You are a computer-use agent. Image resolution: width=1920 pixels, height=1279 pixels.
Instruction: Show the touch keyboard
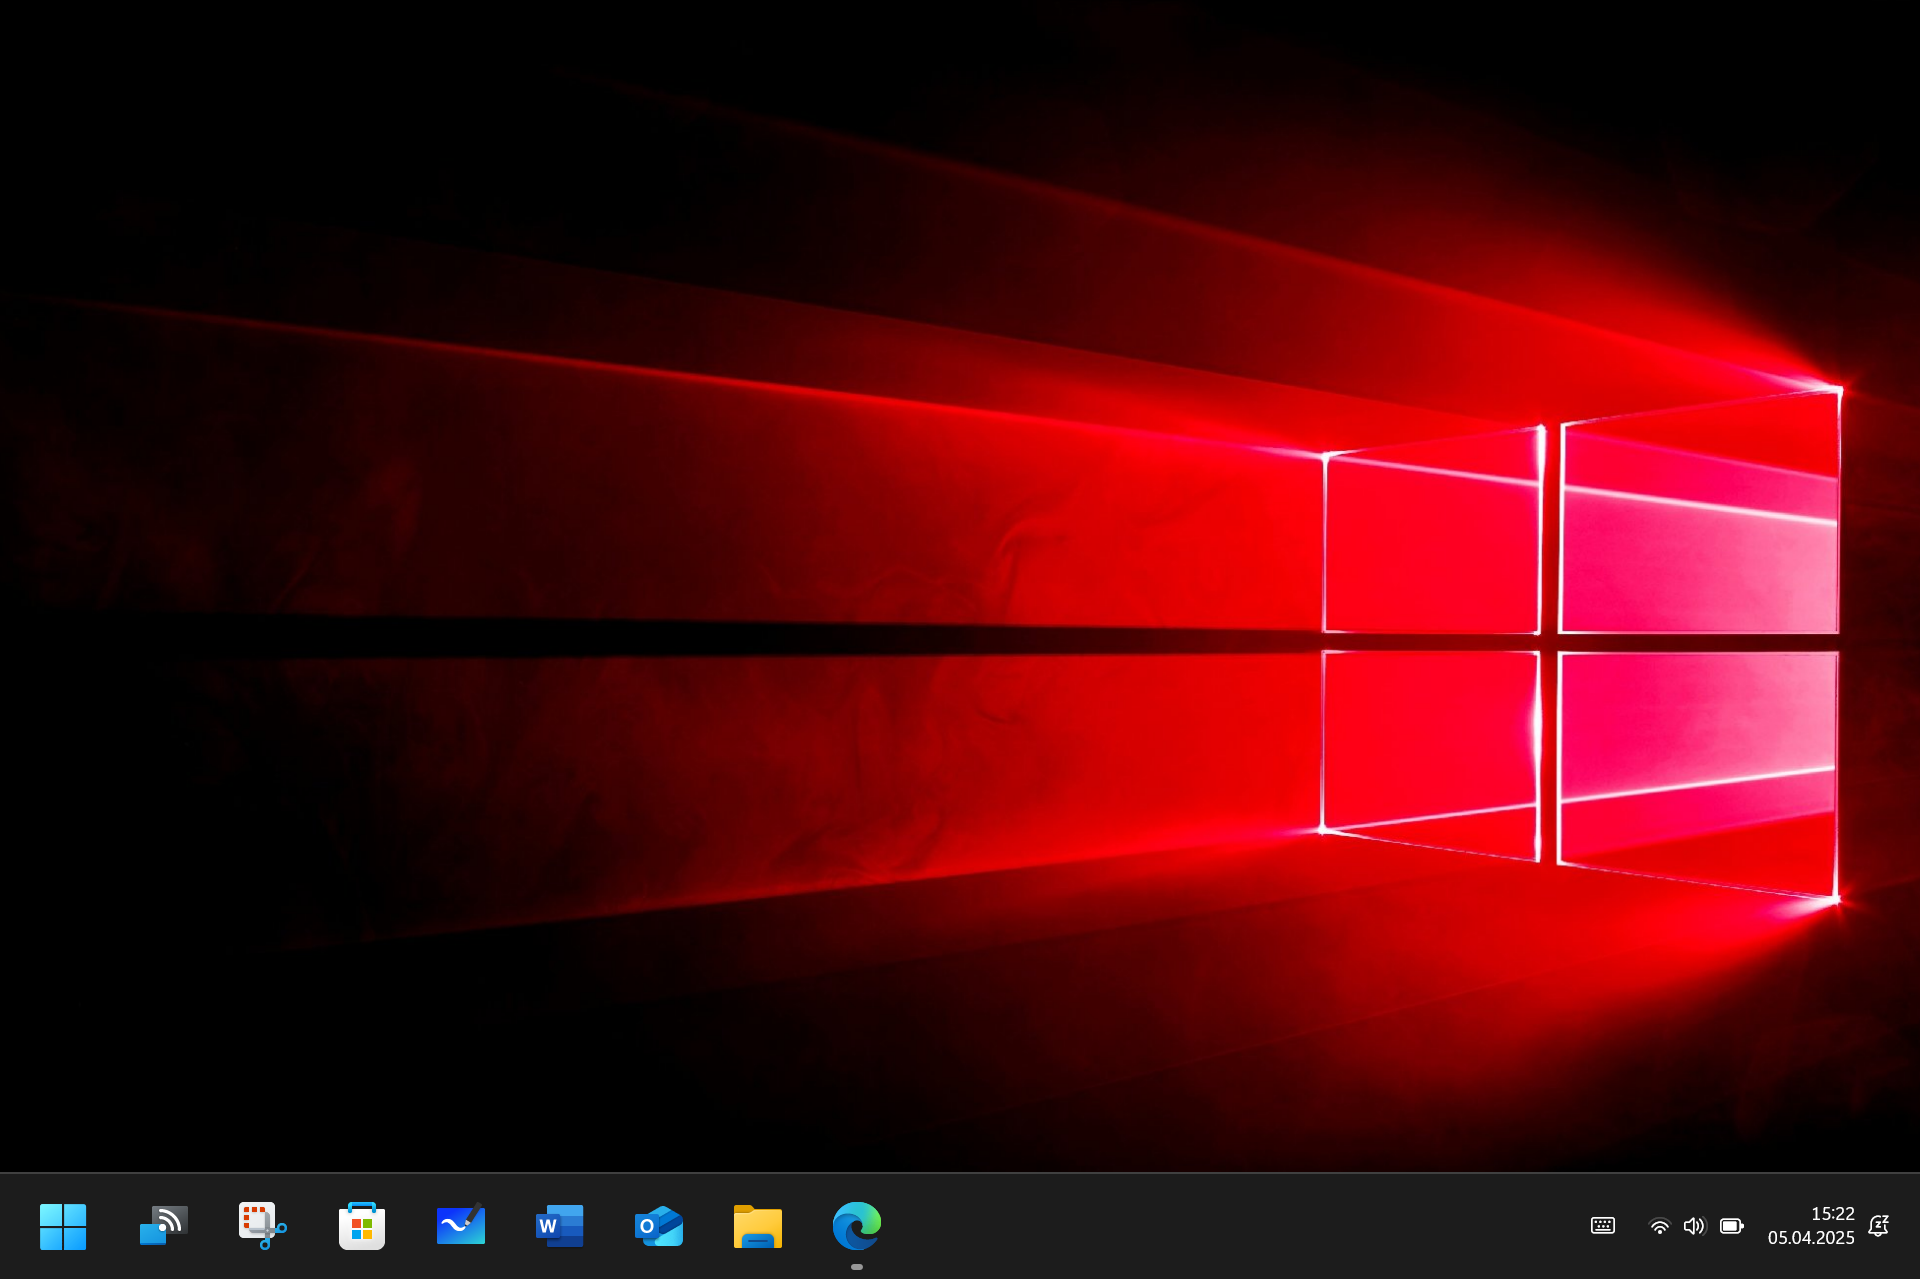pyautogui.click(x=1602, y=1226)
